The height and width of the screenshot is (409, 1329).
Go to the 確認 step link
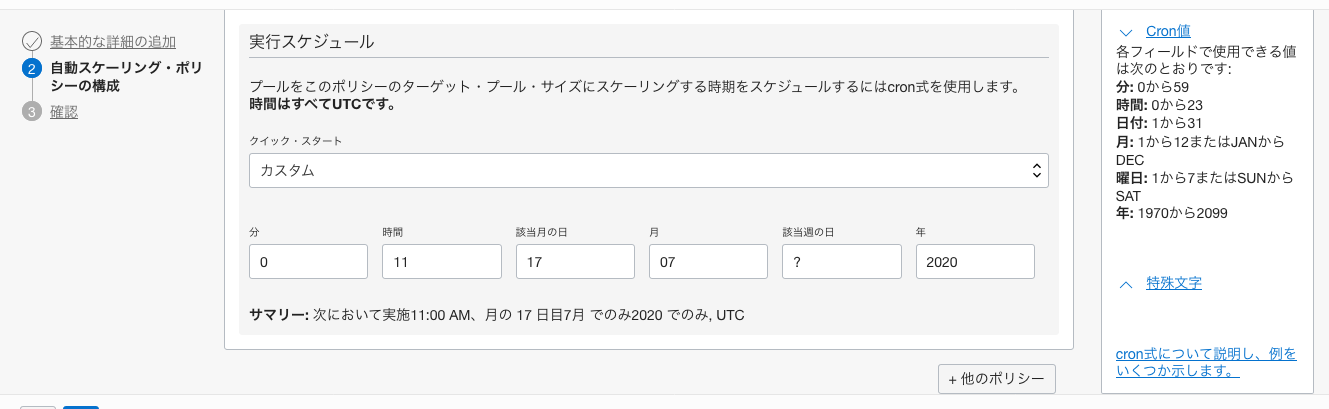(x=64, y=112)
